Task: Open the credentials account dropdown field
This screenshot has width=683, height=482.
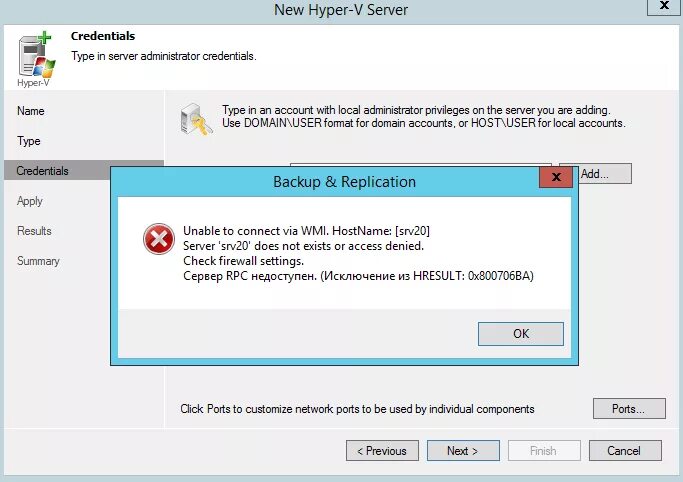Action: click(x=420, y=163)
